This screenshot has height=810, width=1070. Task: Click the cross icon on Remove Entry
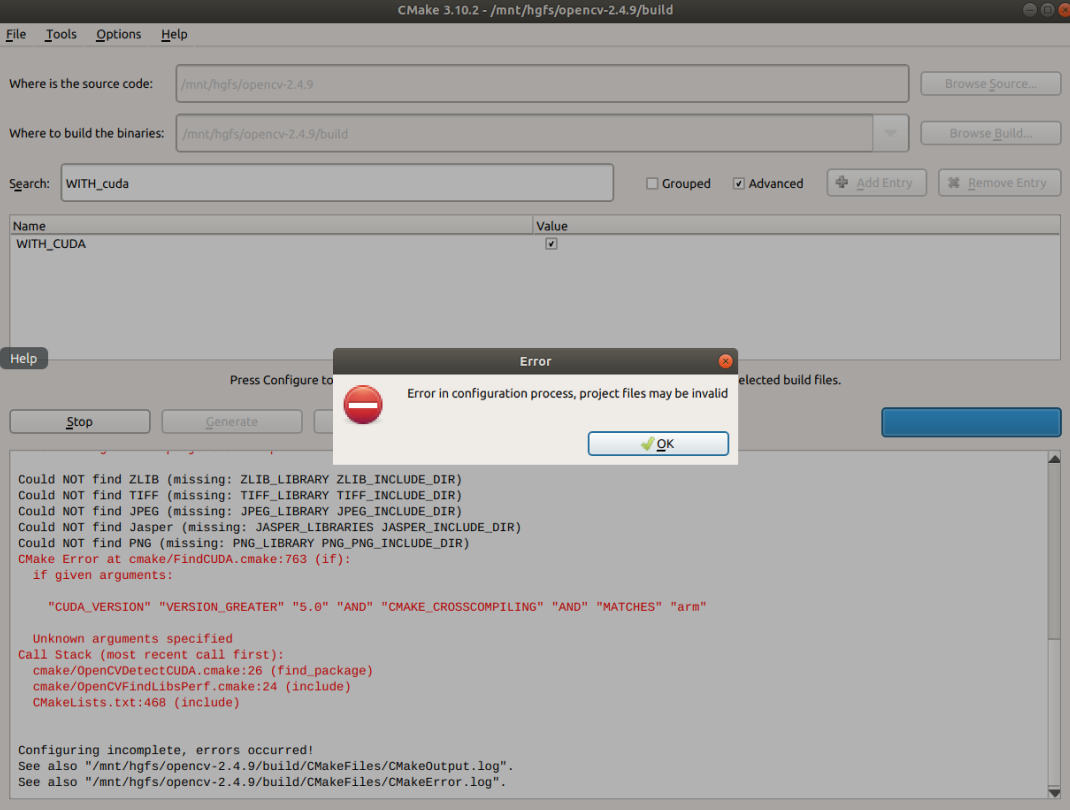[x=953, y=182]
